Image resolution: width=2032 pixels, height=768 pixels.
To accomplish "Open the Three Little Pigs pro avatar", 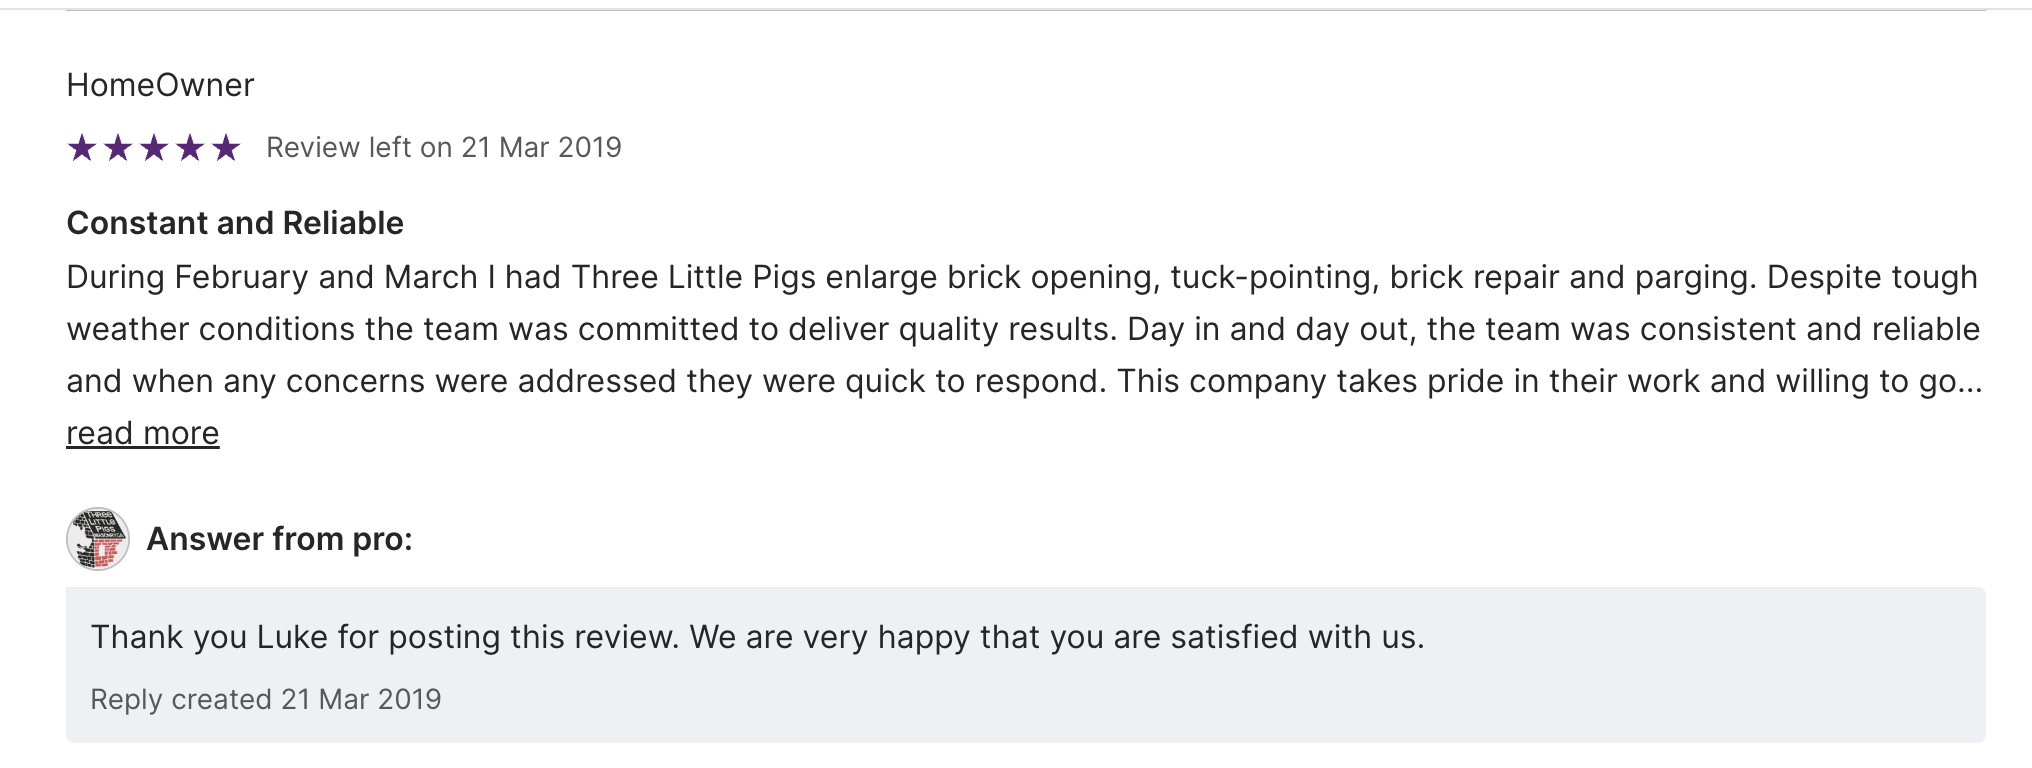I will 98,539.
